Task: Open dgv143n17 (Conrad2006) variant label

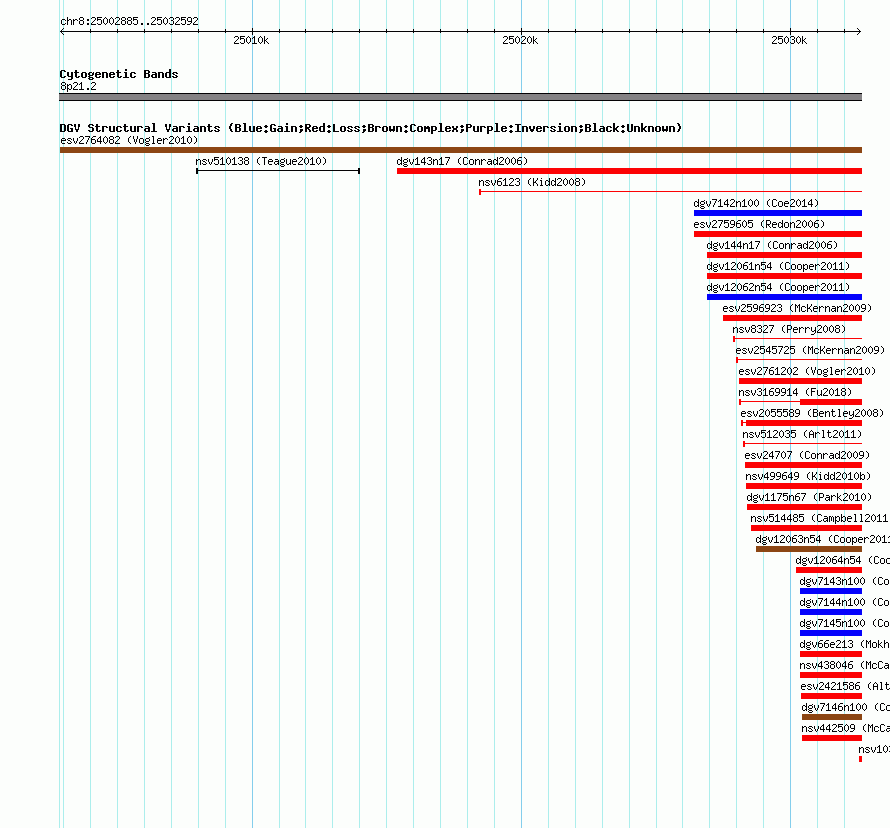Action: (x=462, y=161)
